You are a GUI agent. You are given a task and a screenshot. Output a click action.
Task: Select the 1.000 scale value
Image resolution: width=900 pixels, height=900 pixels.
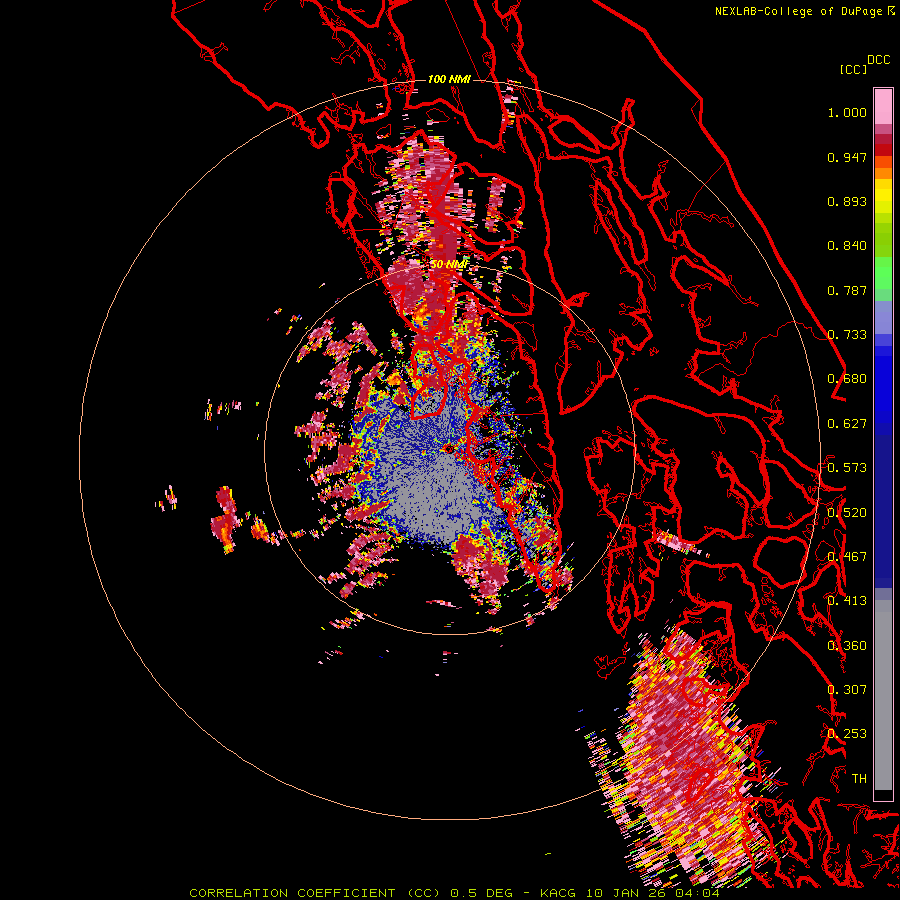click(x=847, y=112)
